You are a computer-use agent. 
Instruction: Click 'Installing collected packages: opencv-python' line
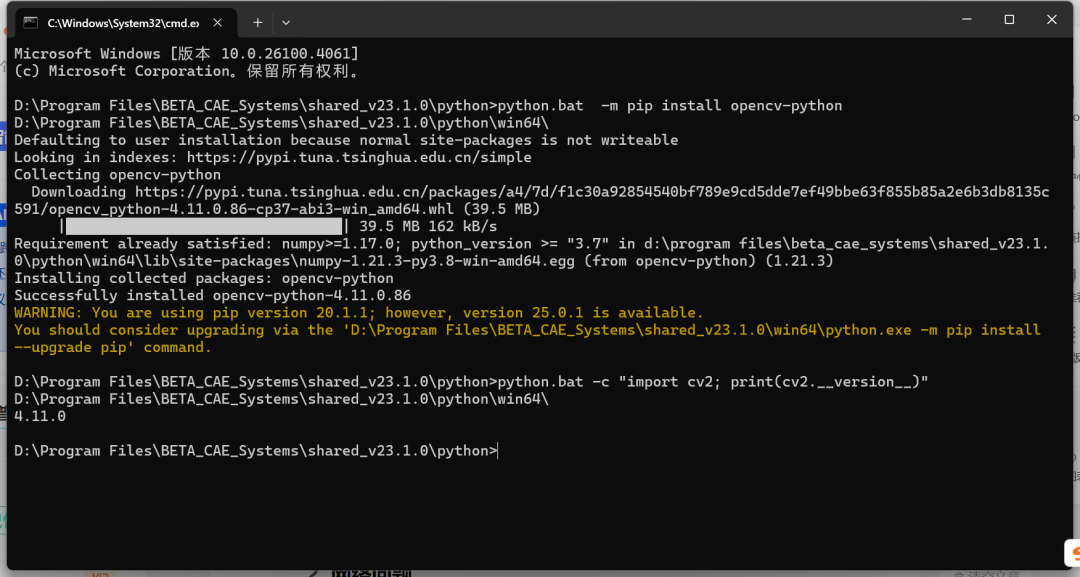tap(204, 278)
